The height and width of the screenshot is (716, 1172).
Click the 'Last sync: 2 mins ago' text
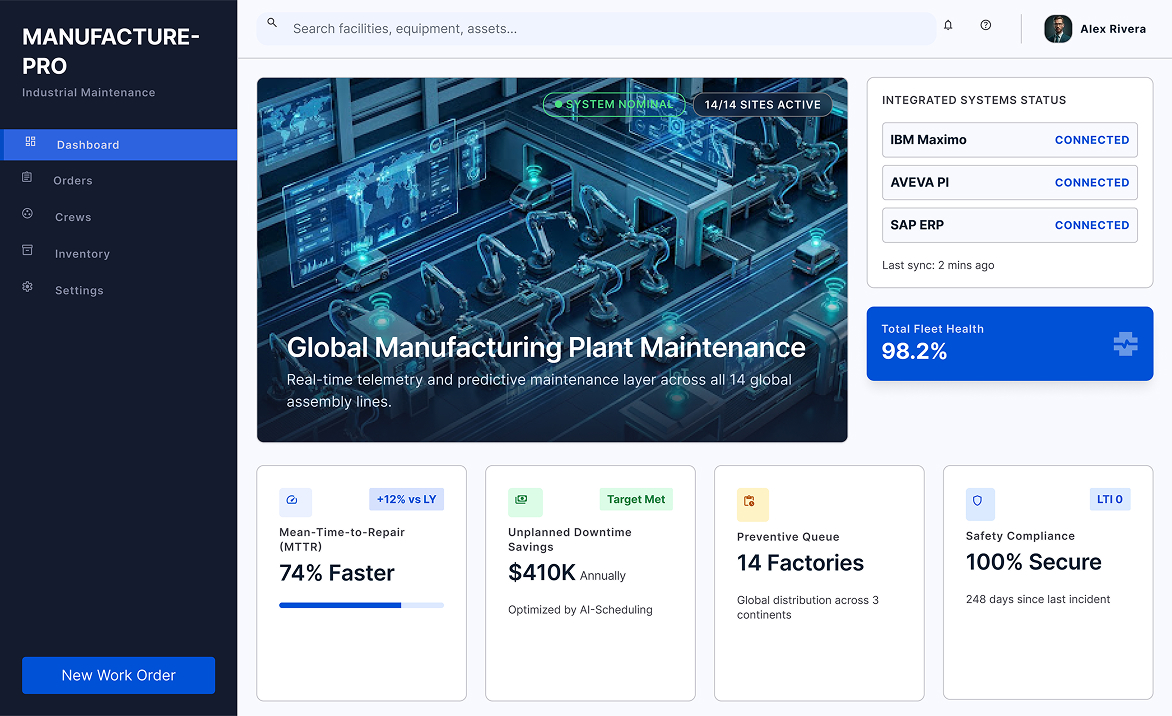click(938, 265)
